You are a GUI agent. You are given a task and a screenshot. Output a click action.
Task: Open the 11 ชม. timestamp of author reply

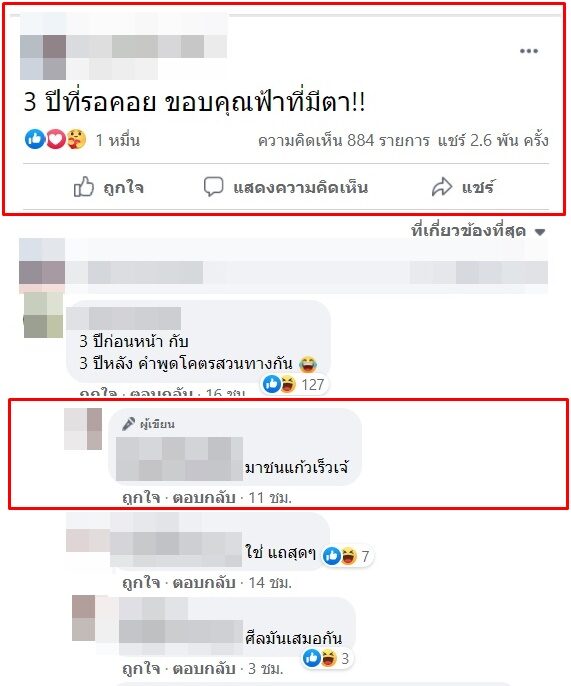[270, 497]
